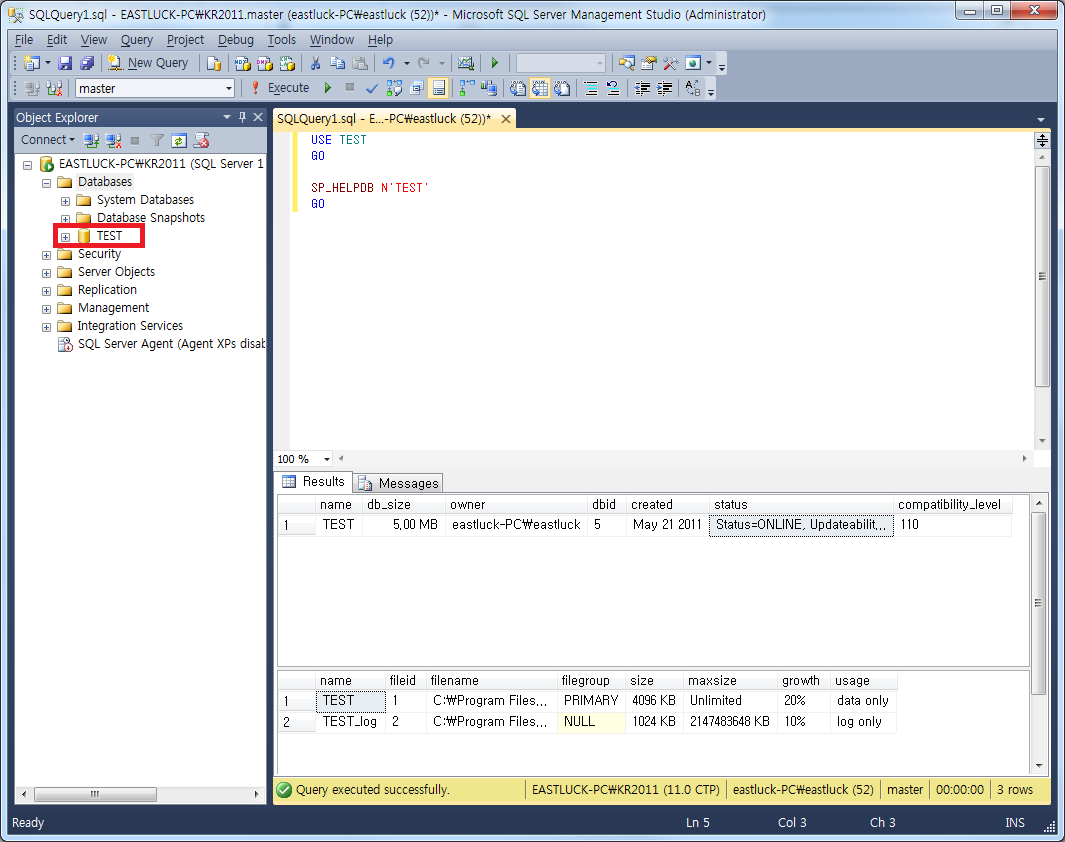Open the Tools menu

[281, 39]
